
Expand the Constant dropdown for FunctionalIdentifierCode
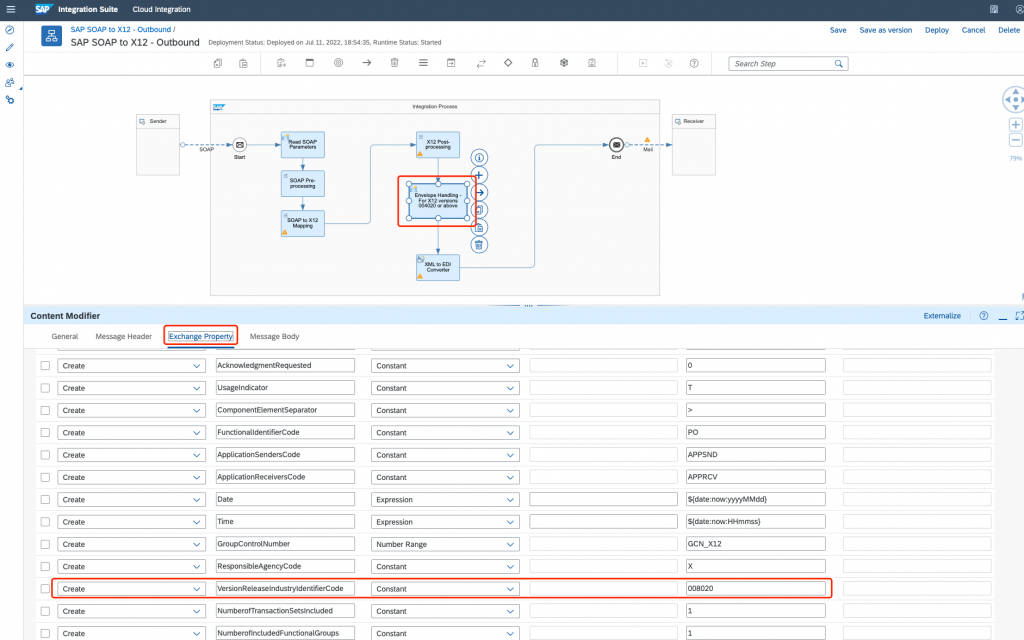[445, 432]
